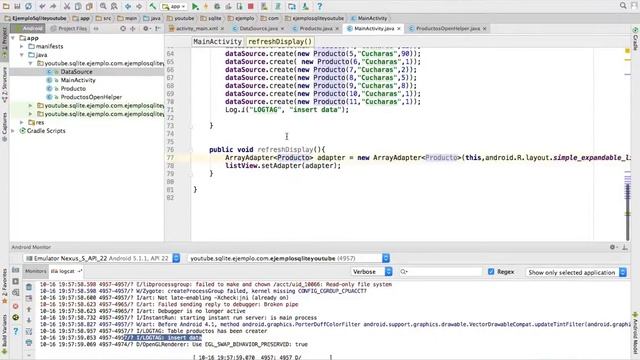Toggle the Regex checkbox
Image resolution: width=640 pixels, height=360 pixels.
point(491,271)
